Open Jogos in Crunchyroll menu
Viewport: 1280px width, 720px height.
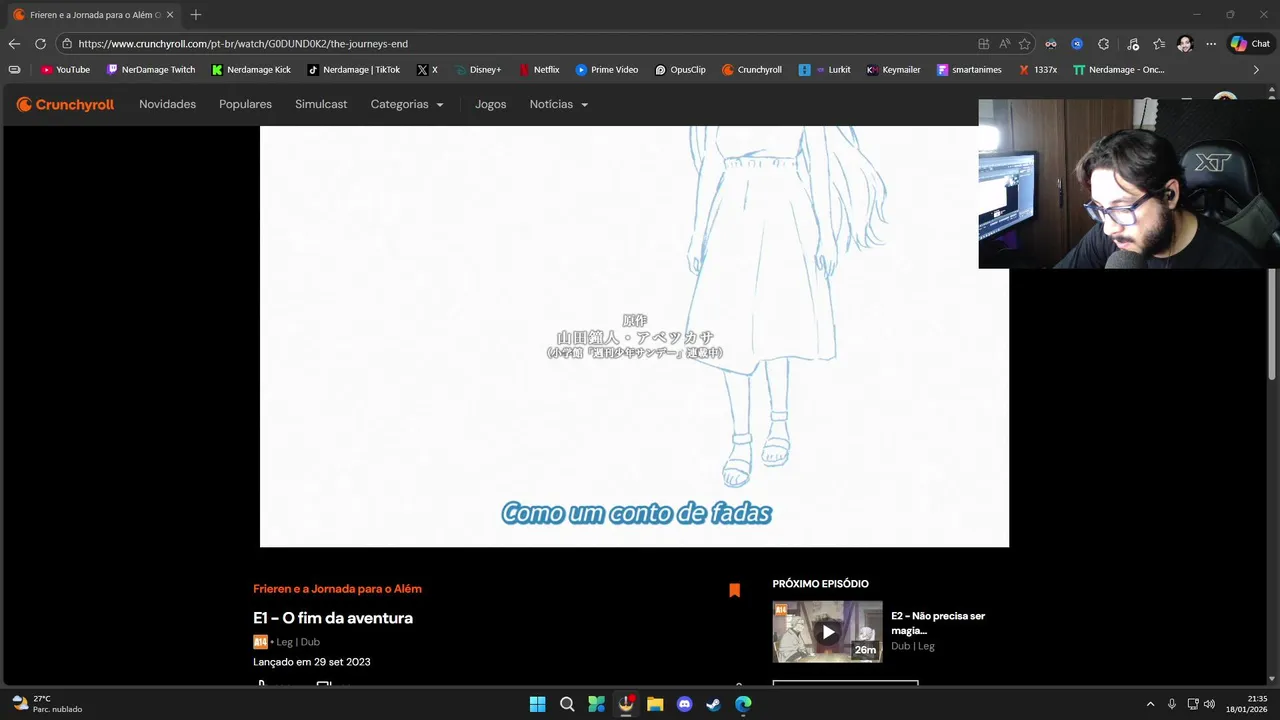pyautogui.click(x=490, y=104)
